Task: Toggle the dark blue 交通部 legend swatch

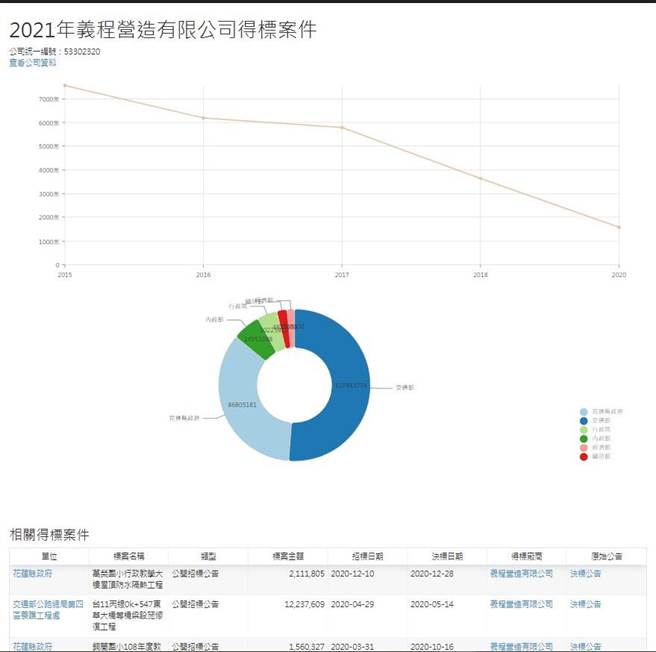Action: pyautogui.click(x=584, y=421)
